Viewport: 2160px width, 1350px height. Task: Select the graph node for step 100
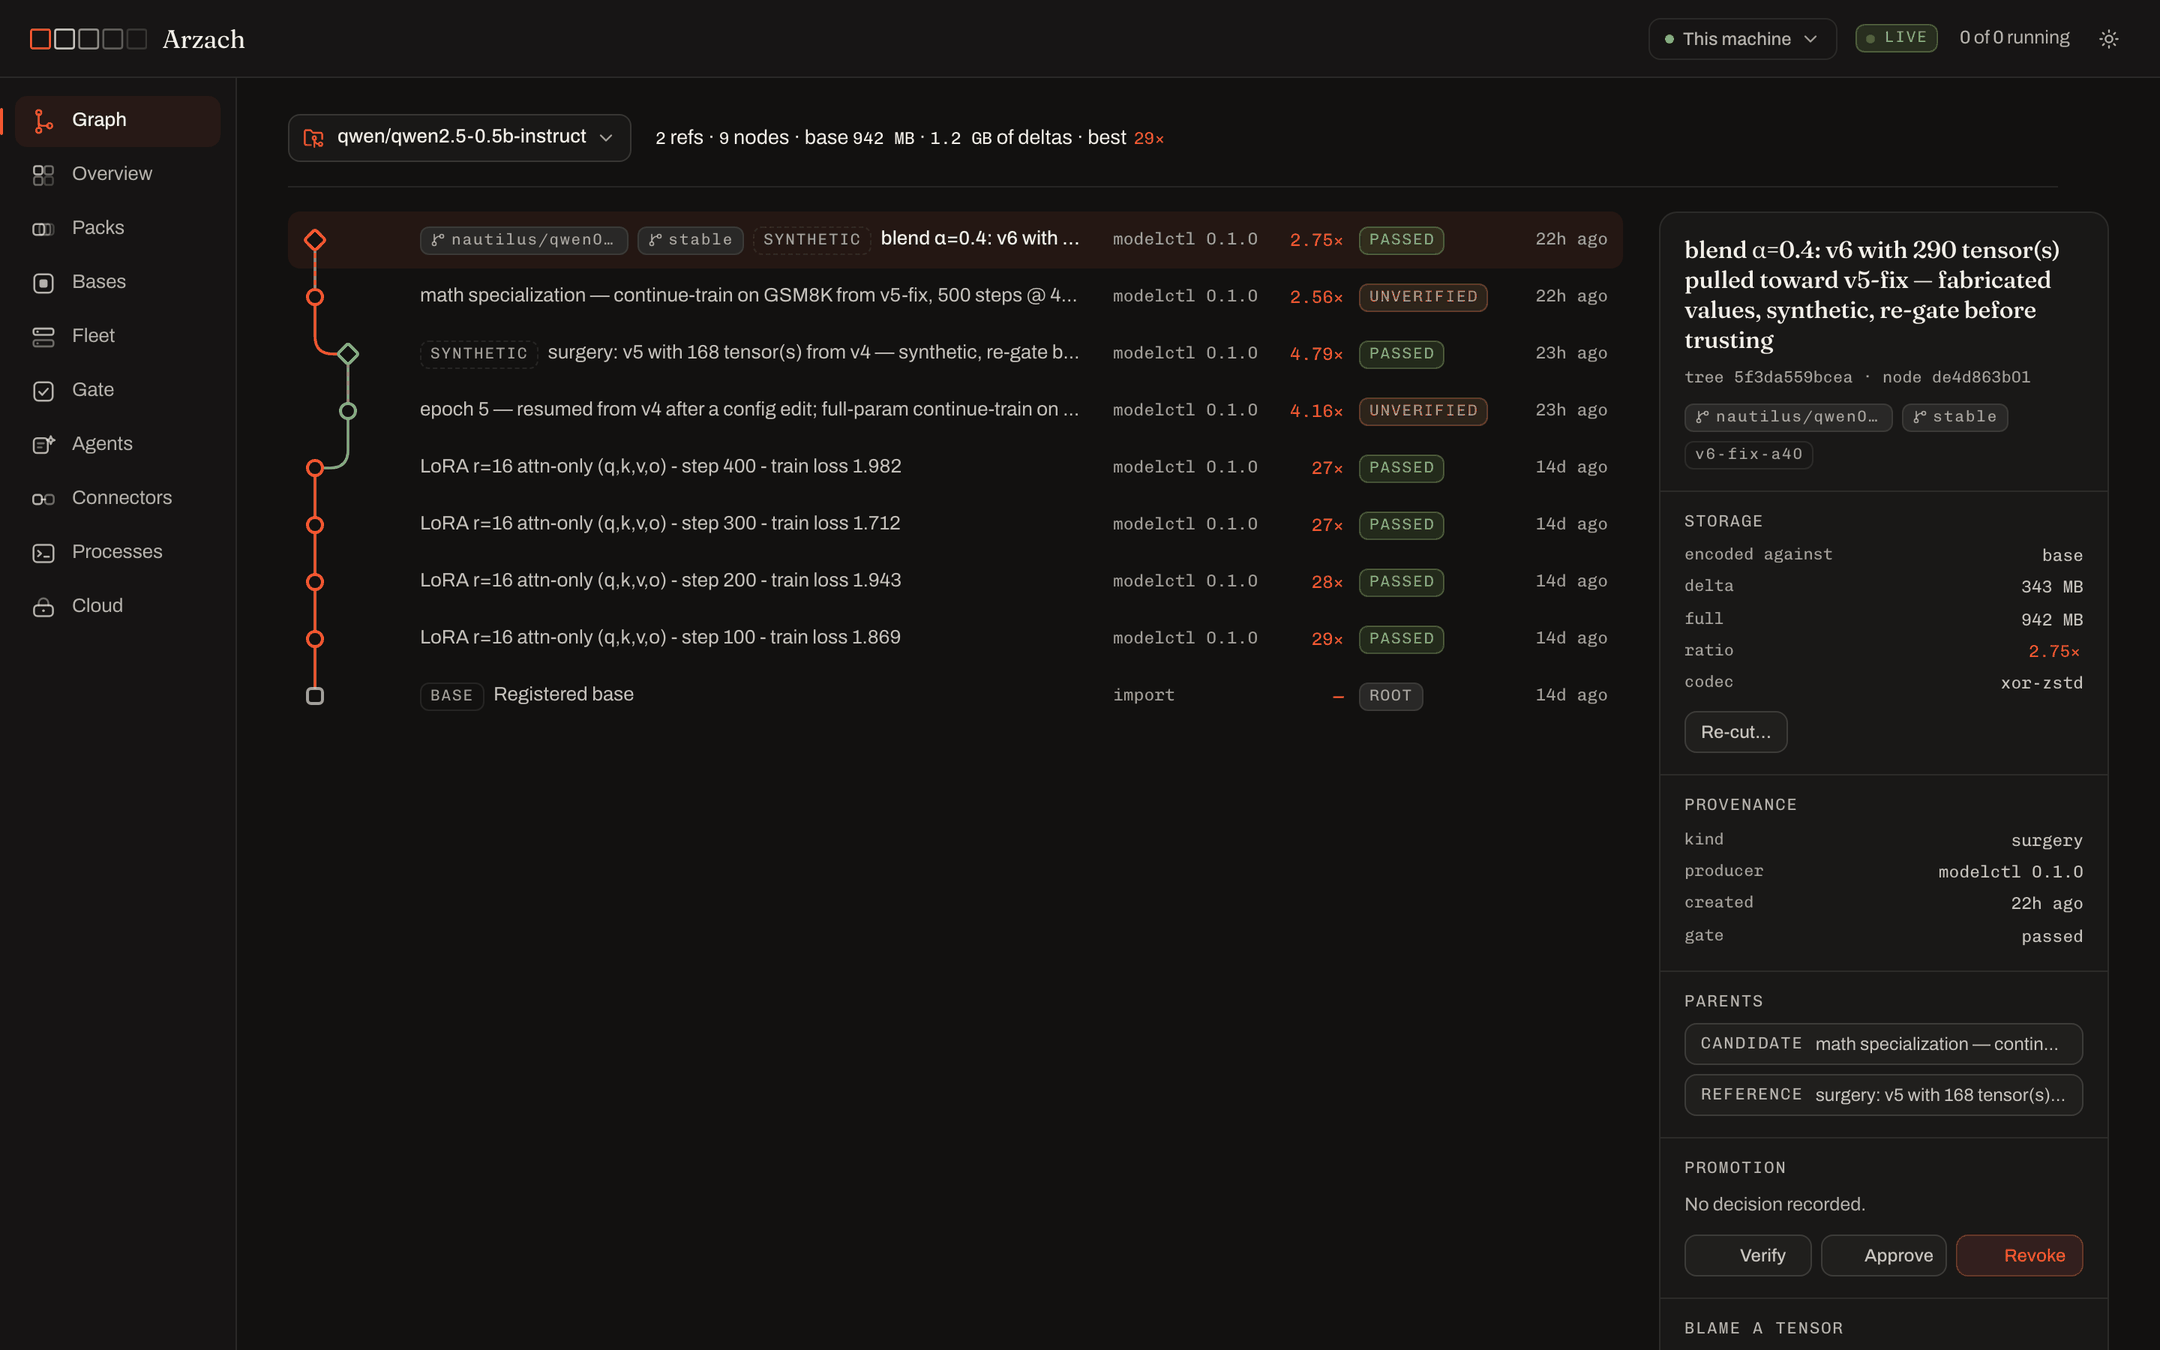(x=315, y=639)
